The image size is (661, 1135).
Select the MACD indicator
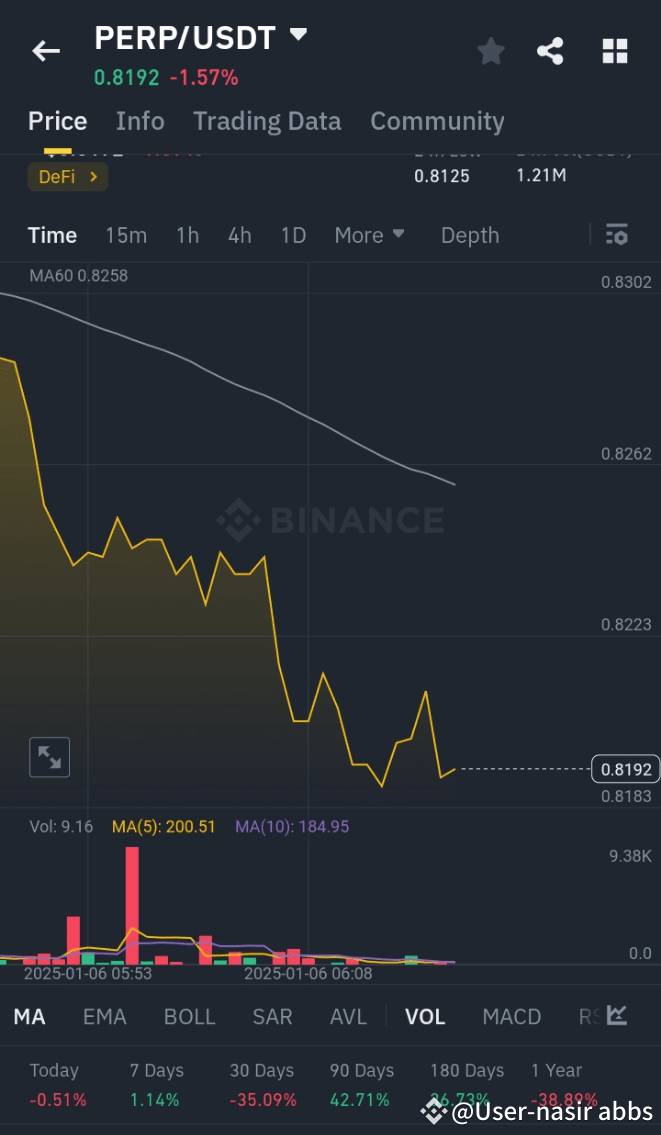pos(511,1016)
